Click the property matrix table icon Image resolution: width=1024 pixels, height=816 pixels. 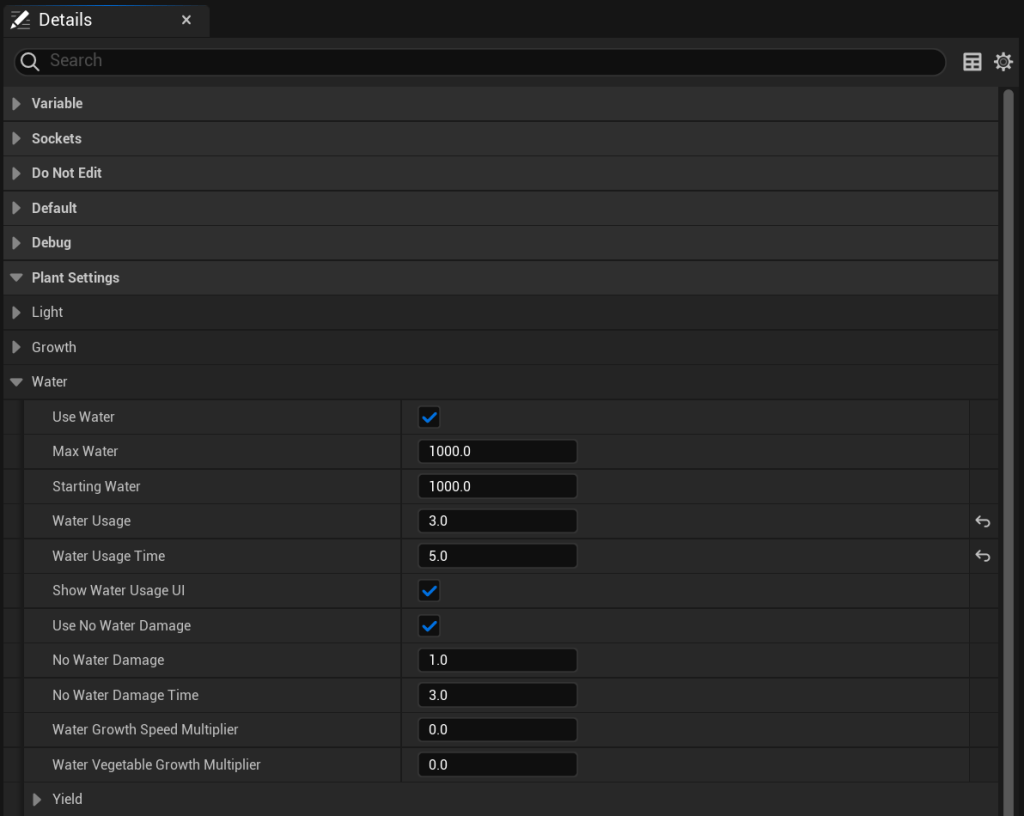coord(972,62)
